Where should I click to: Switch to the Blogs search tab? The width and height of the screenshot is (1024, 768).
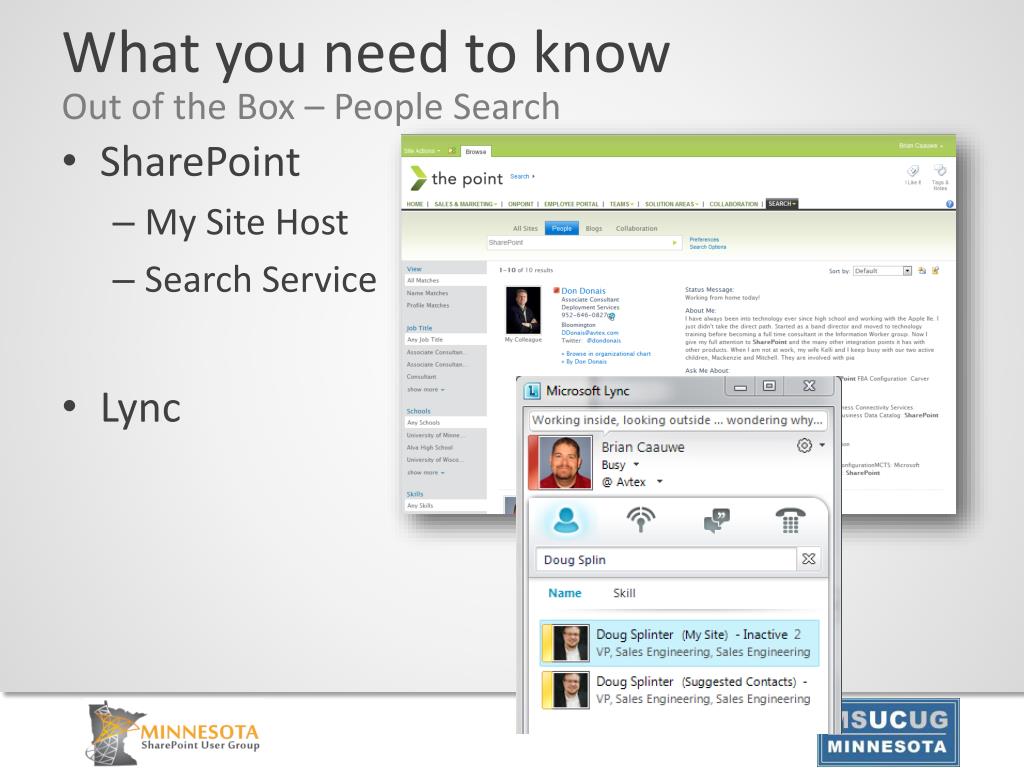594,229
